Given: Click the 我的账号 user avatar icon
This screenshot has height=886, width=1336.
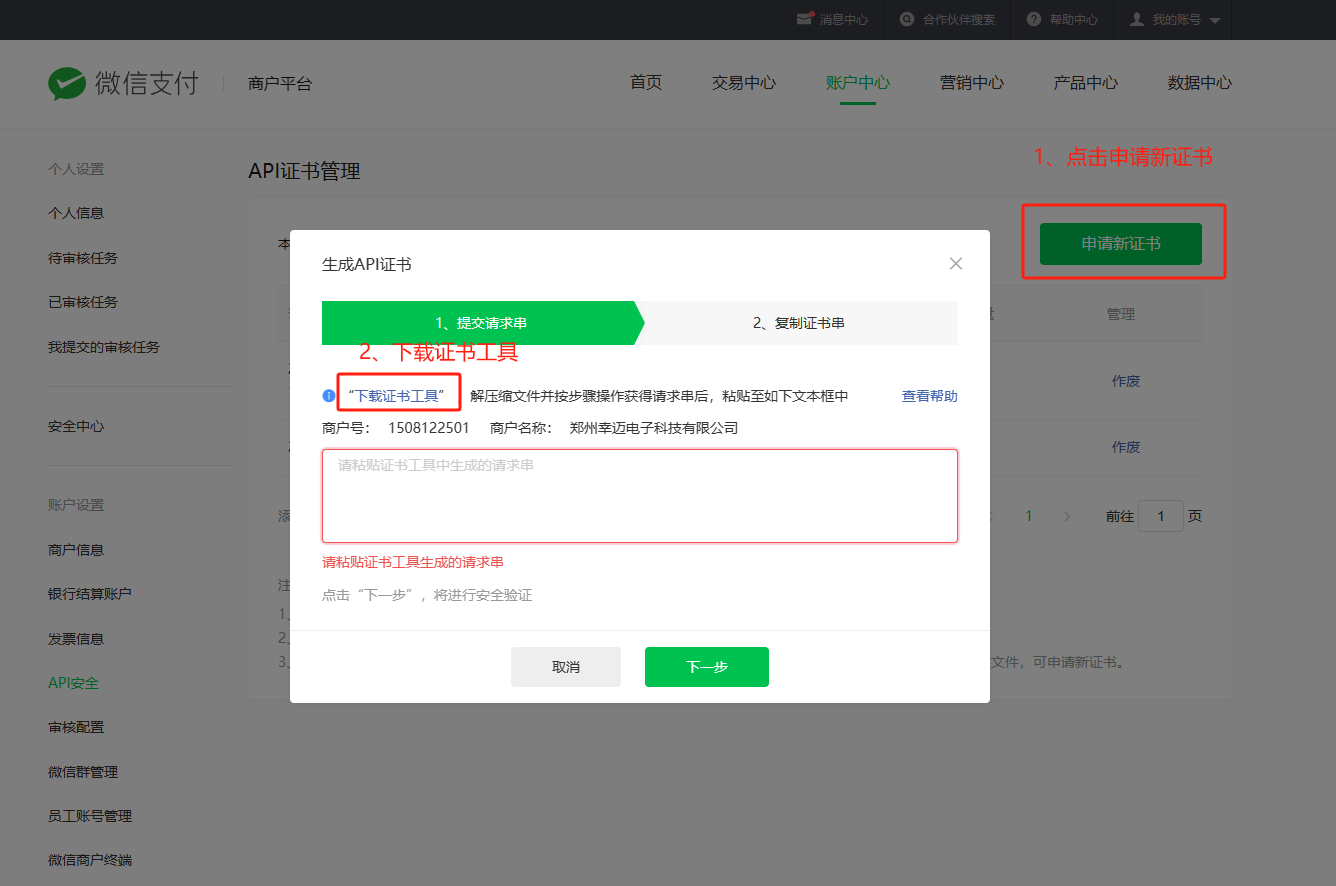Looking at the screenshot, I should [1137, 19].
